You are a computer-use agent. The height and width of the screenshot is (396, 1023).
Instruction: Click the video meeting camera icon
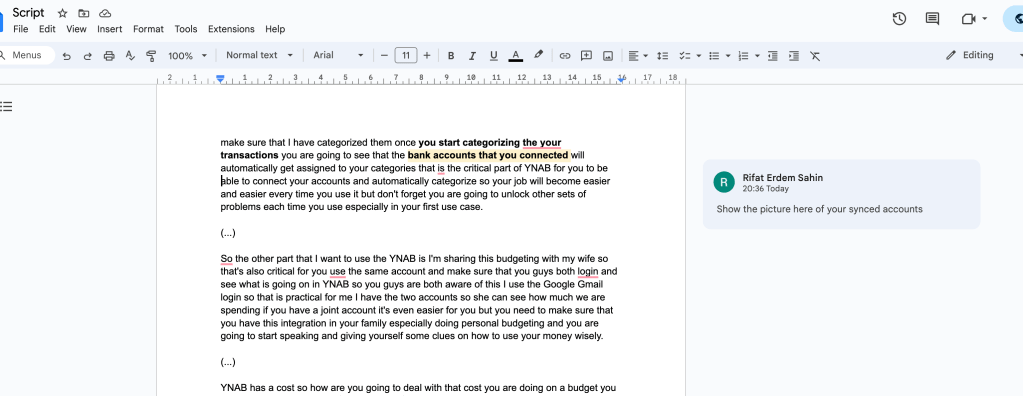tap(968, 19)
